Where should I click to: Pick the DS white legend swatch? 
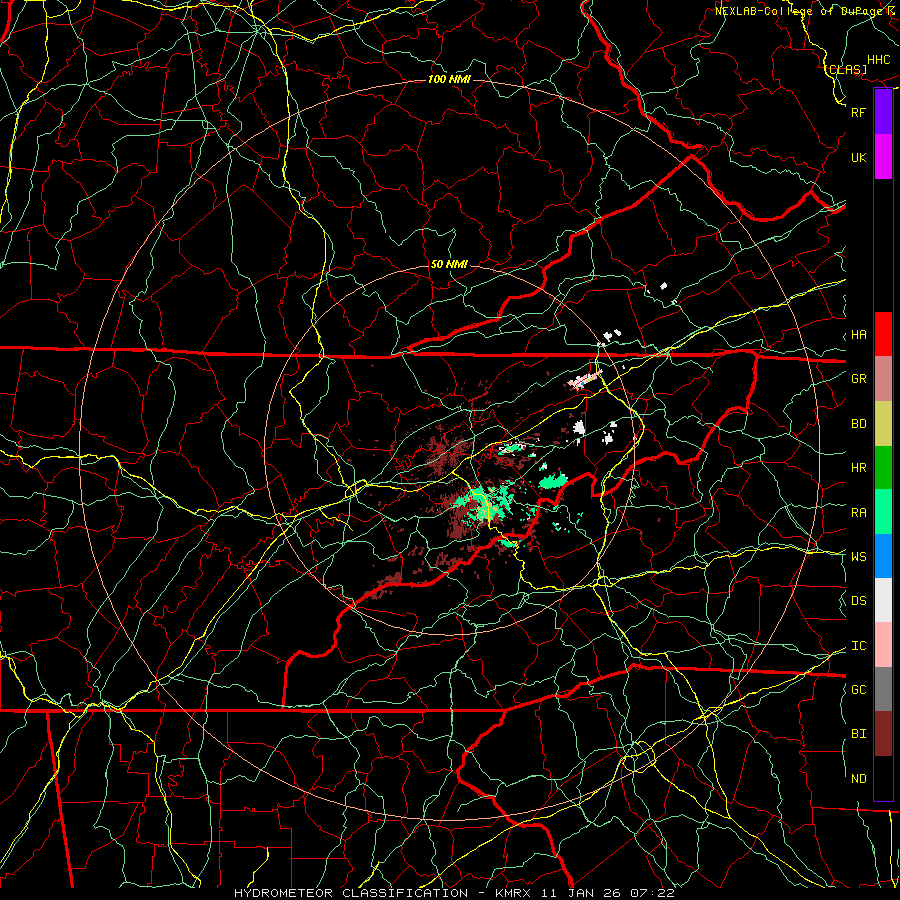pos(883,600)
